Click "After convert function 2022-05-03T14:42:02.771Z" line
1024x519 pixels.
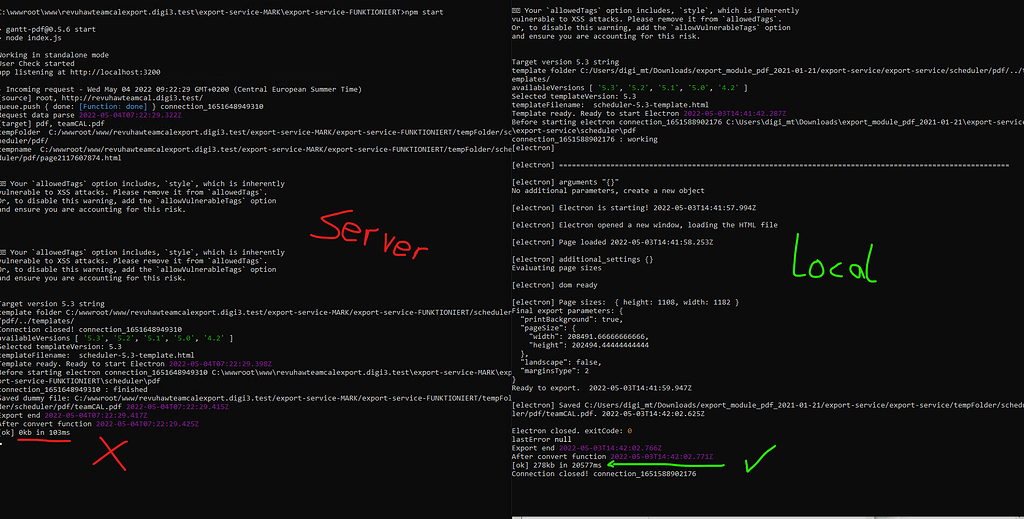[613, 456]
